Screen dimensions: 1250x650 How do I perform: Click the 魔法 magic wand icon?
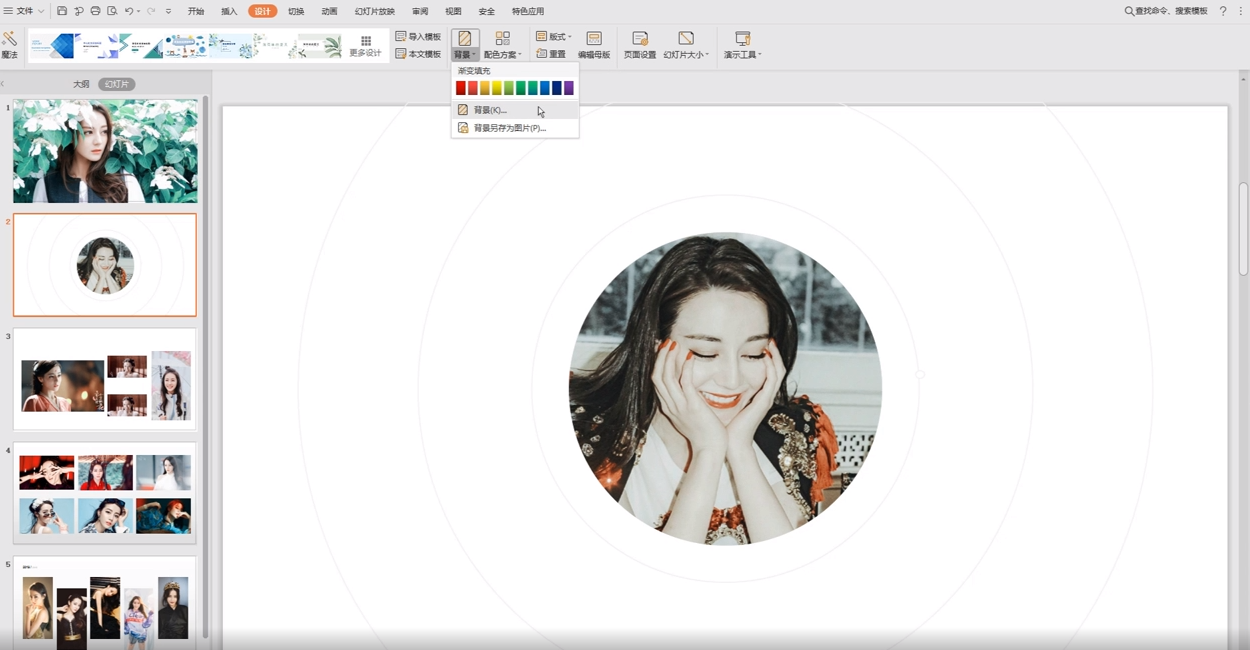click(x=10, y=45)
